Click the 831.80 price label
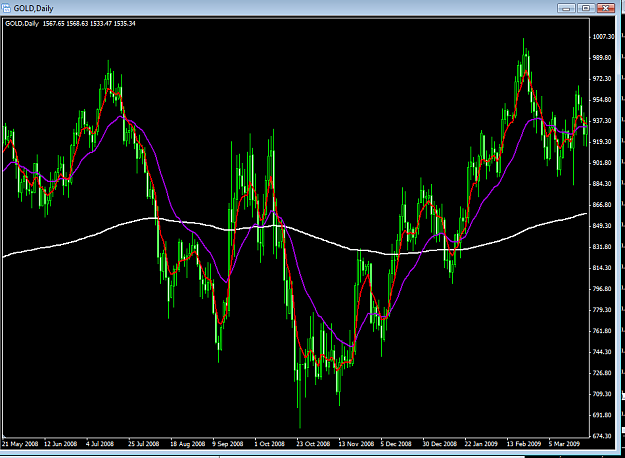Screen dimensions: 625x458 tap(602, 247)
